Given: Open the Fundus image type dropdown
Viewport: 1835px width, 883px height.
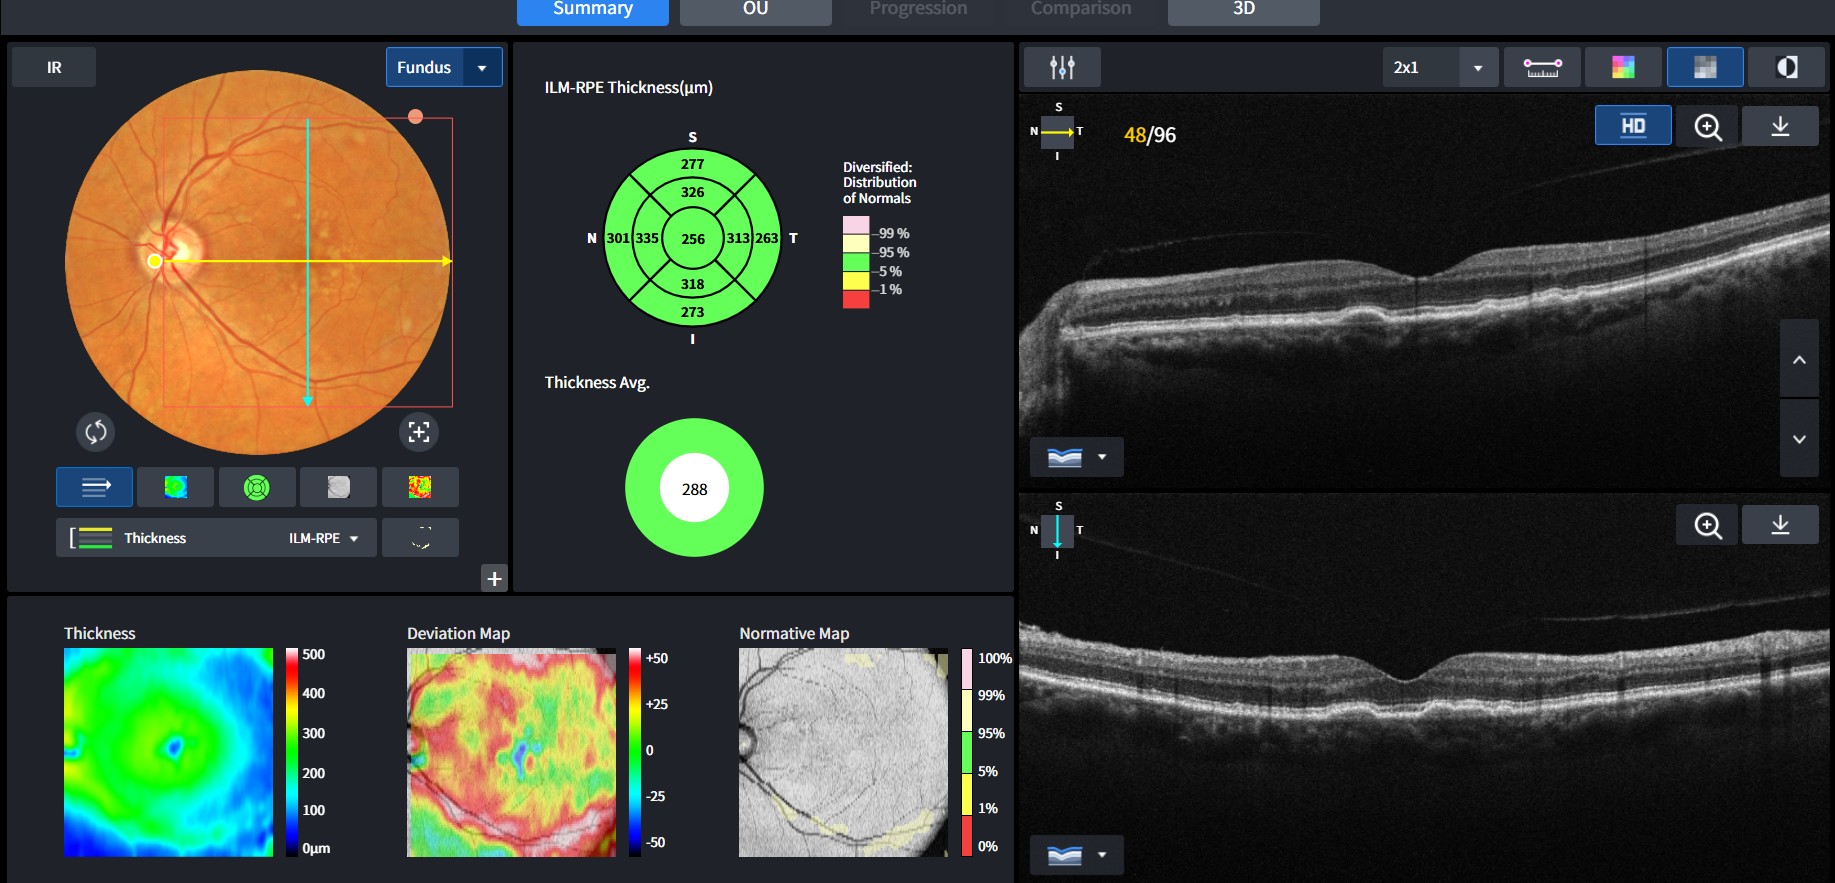Looking at the screenshot, I should [482, 67].
